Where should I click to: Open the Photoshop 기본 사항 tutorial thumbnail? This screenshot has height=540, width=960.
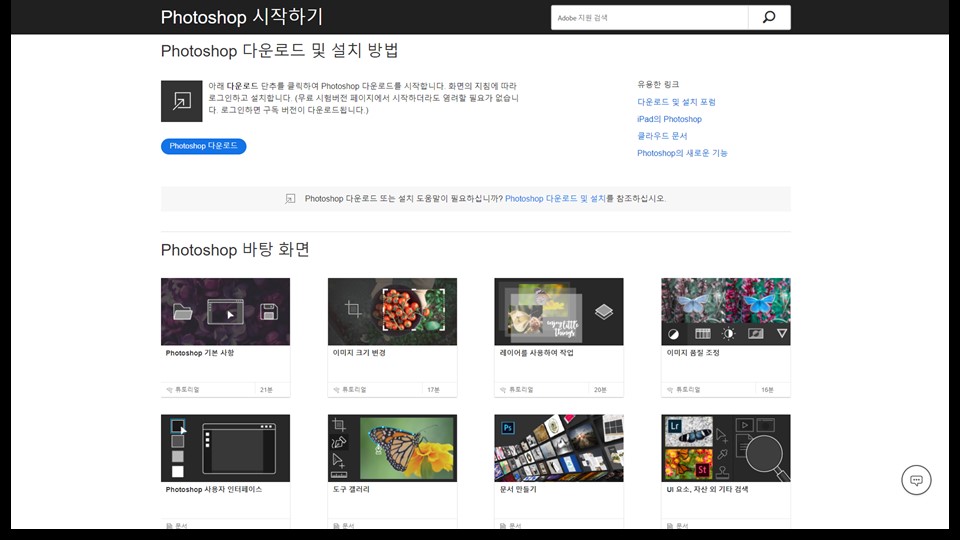[225, 312]
